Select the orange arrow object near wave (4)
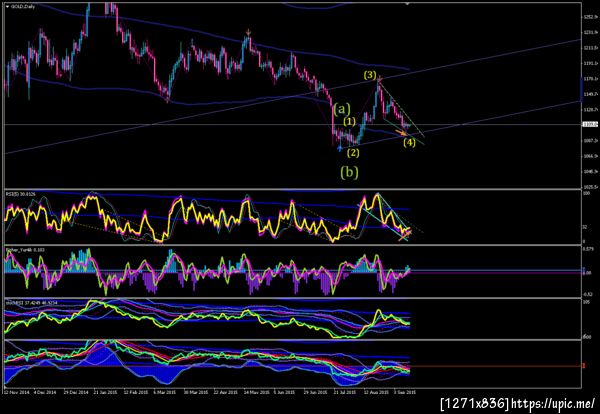This screenshot has width=600, height=414. point(401,133)
